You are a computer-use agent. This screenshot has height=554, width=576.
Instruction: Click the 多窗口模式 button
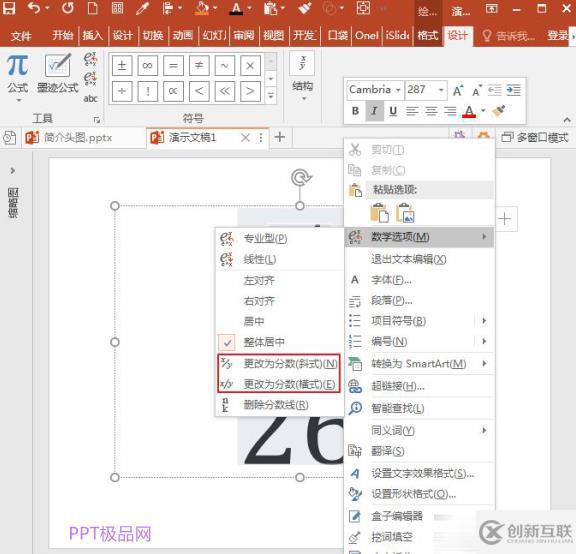[535, 138]
